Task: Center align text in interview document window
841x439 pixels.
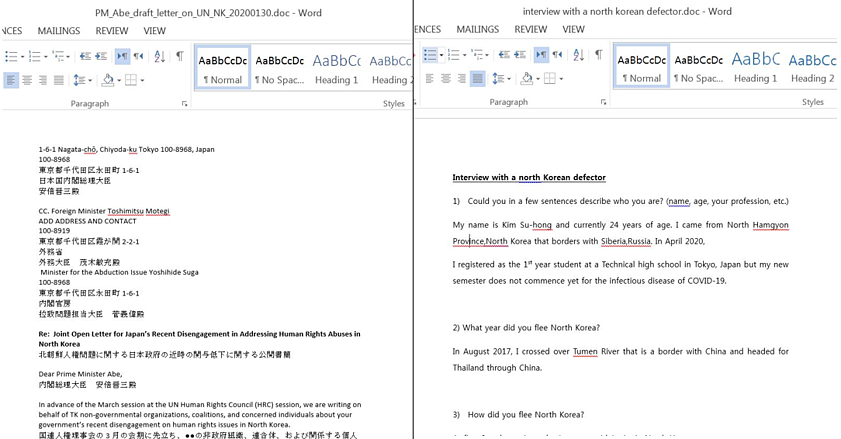Action: (446, 79)
